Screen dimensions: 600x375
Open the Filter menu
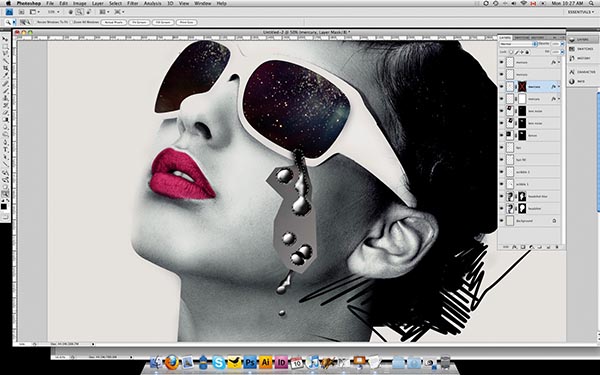(x=132, y=3)
